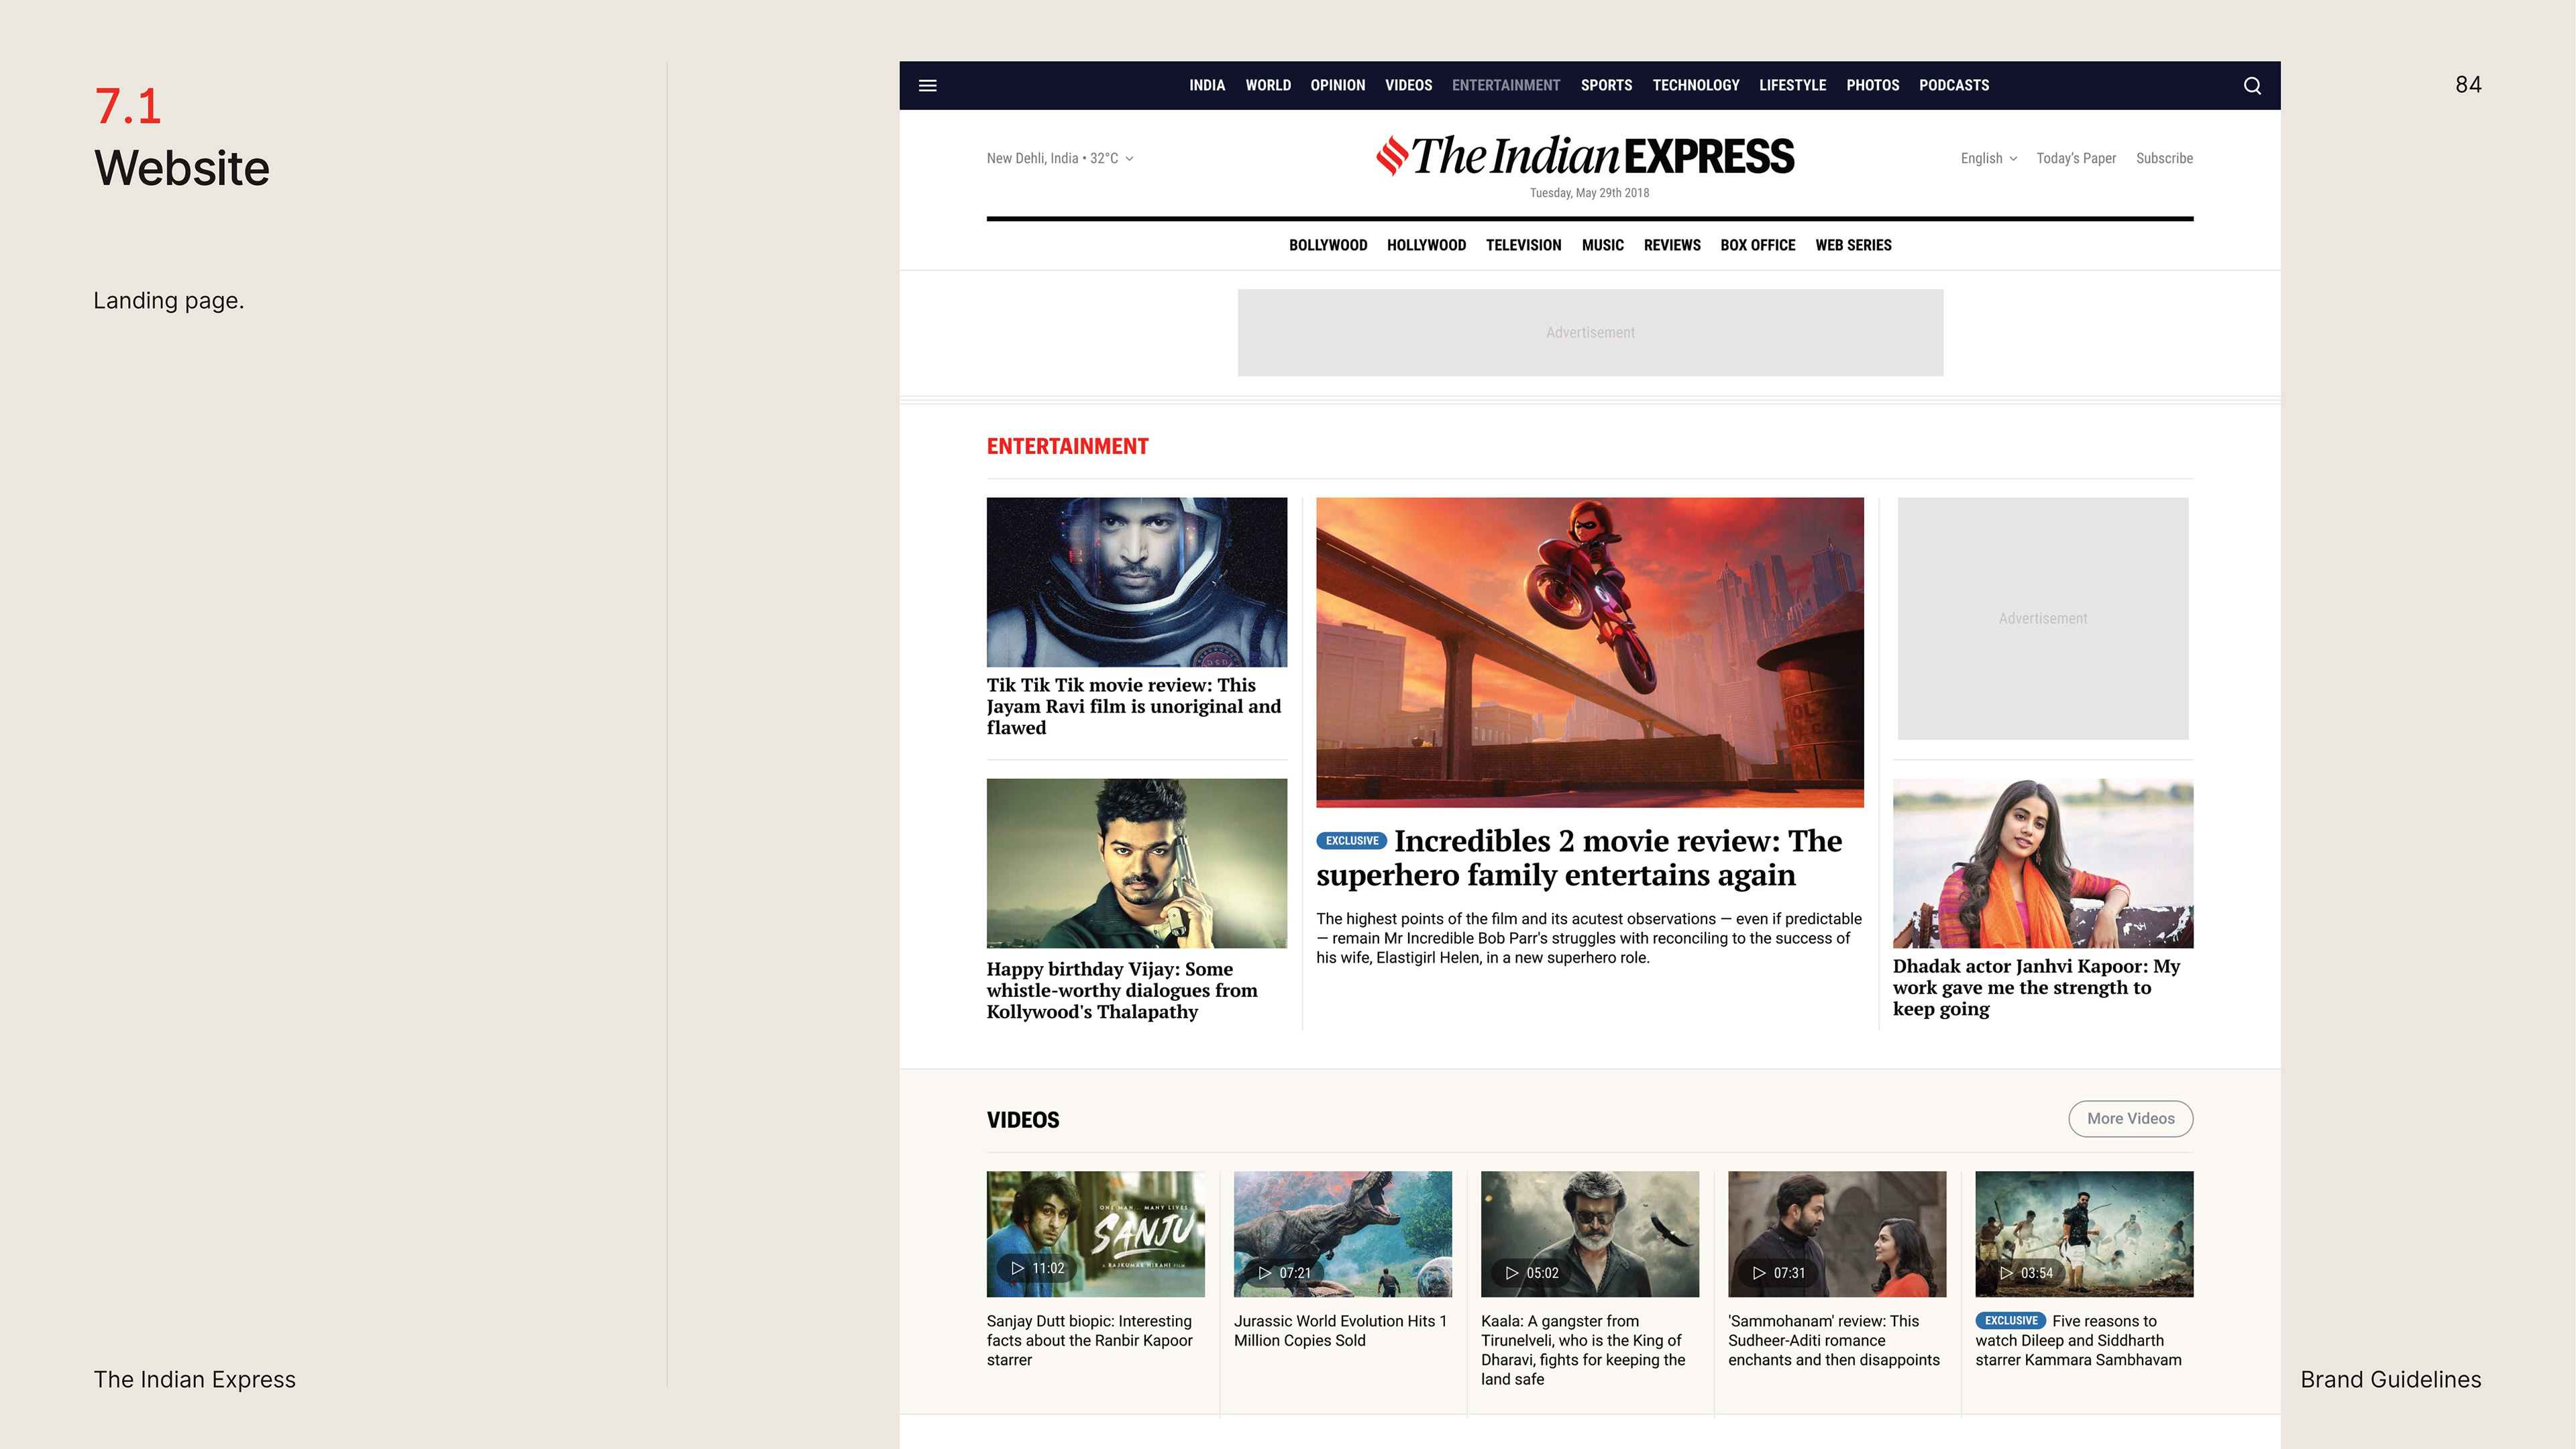Open the hamburger menu icon
The image size is (2576, 1449).
click(927, 86)
